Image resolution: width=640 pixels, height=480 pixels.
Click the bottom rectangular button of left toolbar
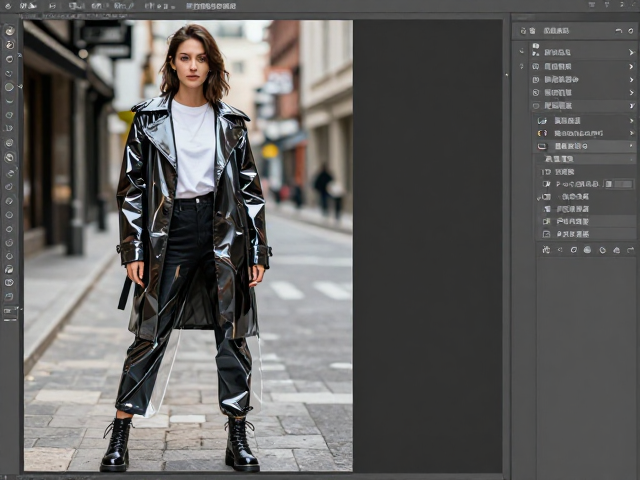coord(10,312)
